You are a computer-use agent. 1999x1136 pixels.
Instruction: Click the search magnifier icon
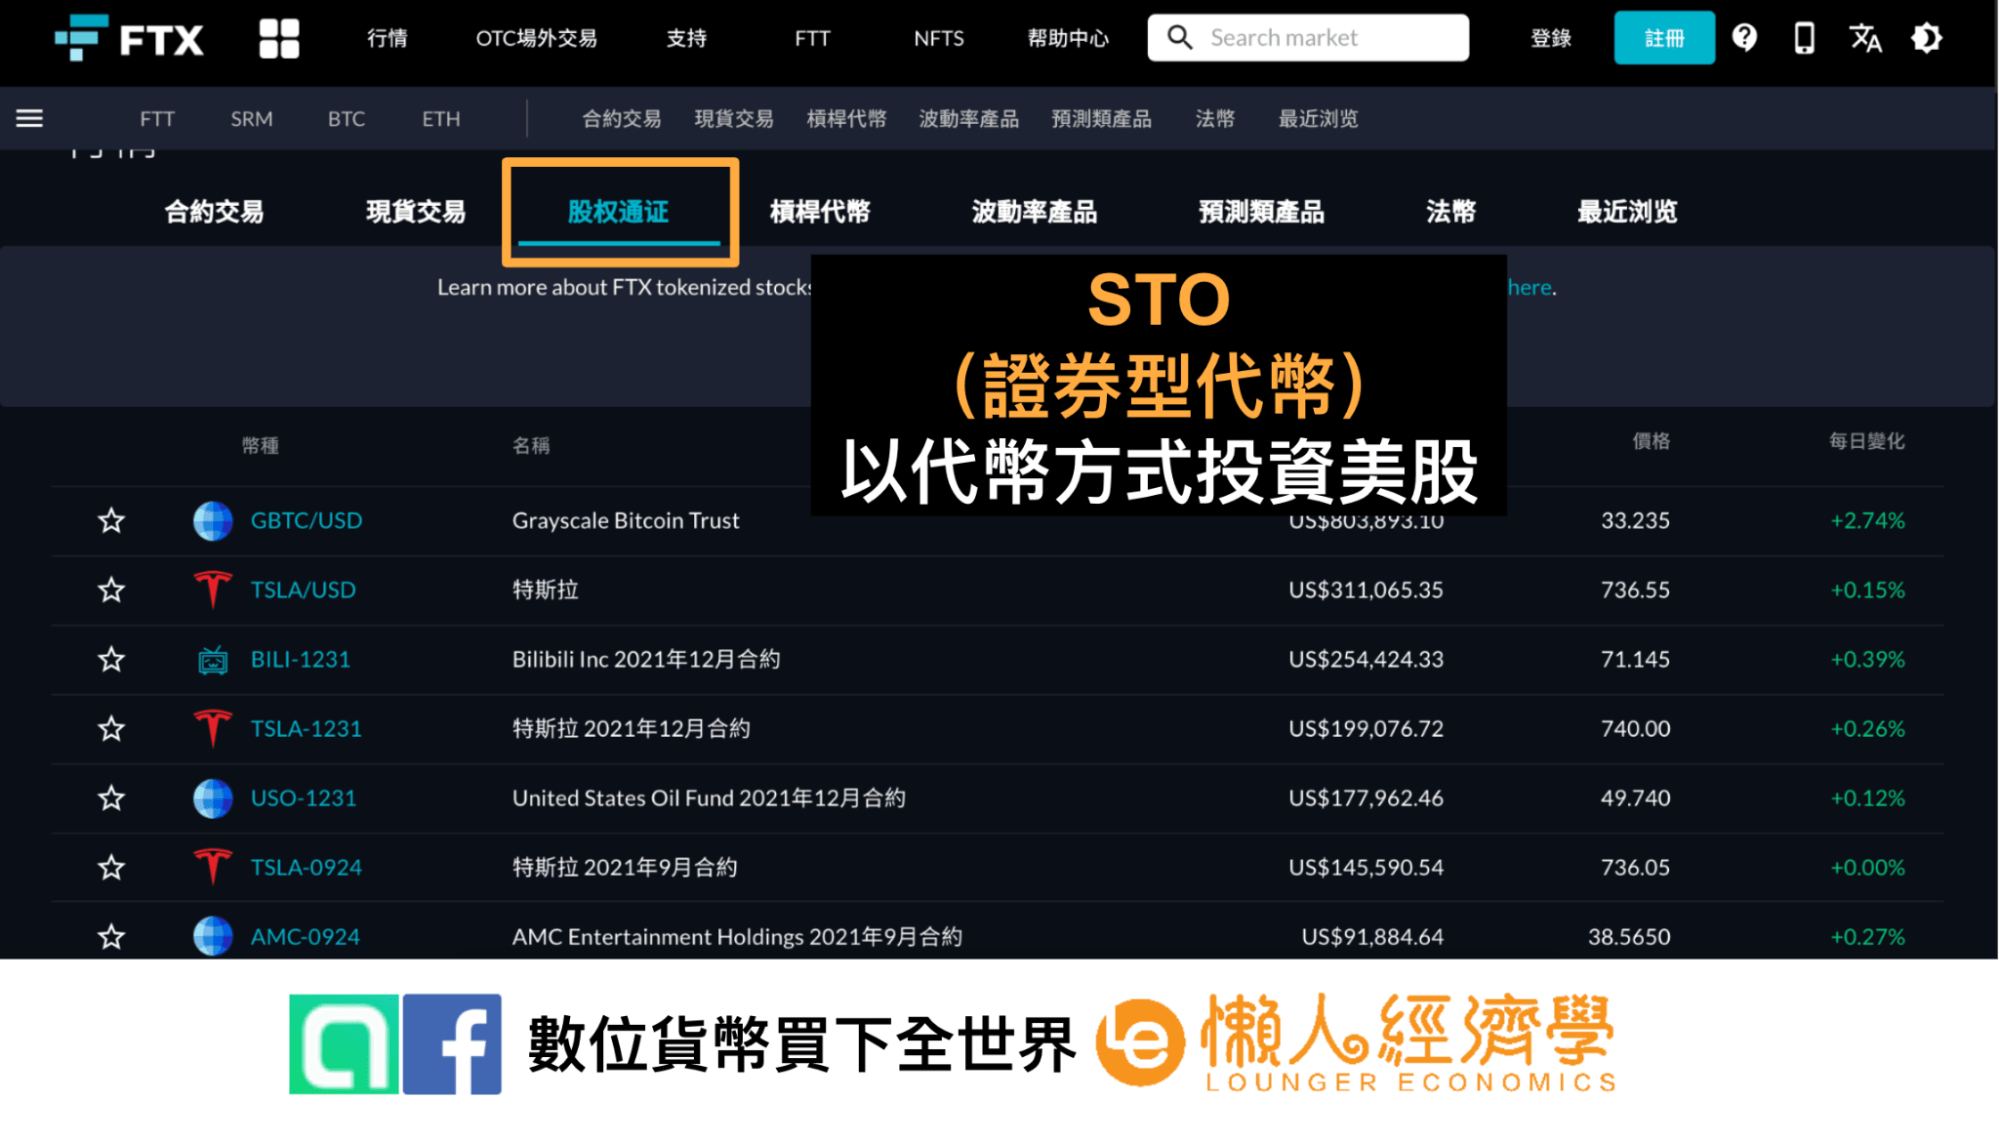tap(1180, 38)
